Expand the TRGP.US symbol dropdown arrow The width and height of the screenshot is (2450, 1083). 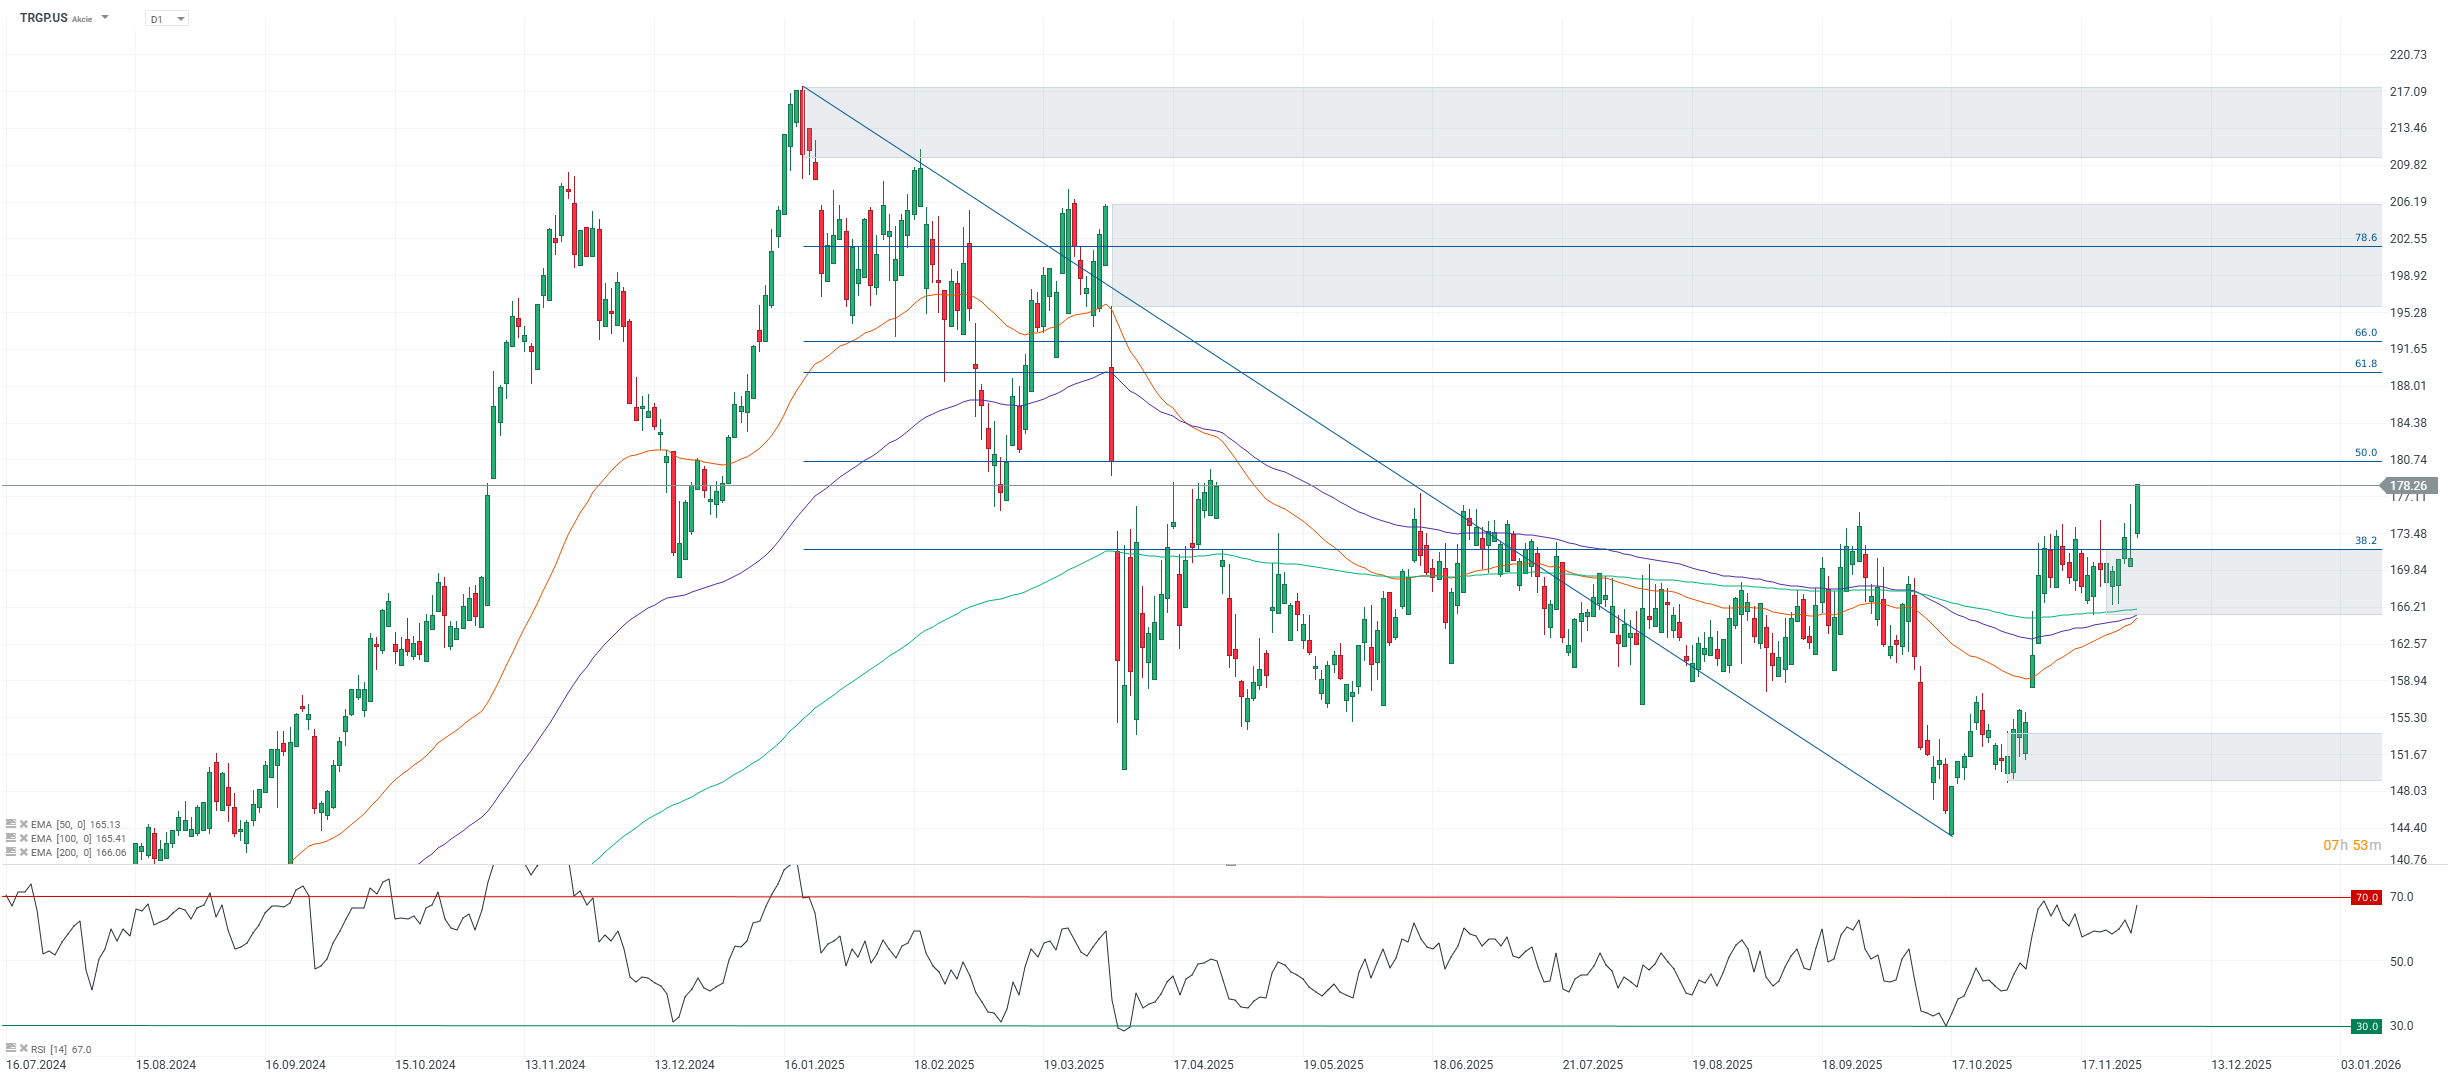[105, 18]
